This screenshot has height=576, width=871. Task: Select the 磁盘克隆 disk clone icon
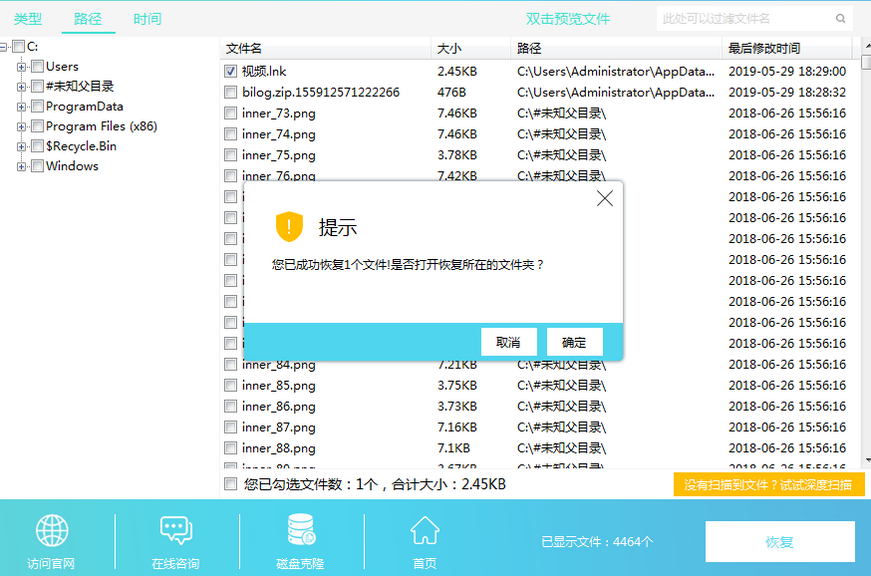(299, 530)
